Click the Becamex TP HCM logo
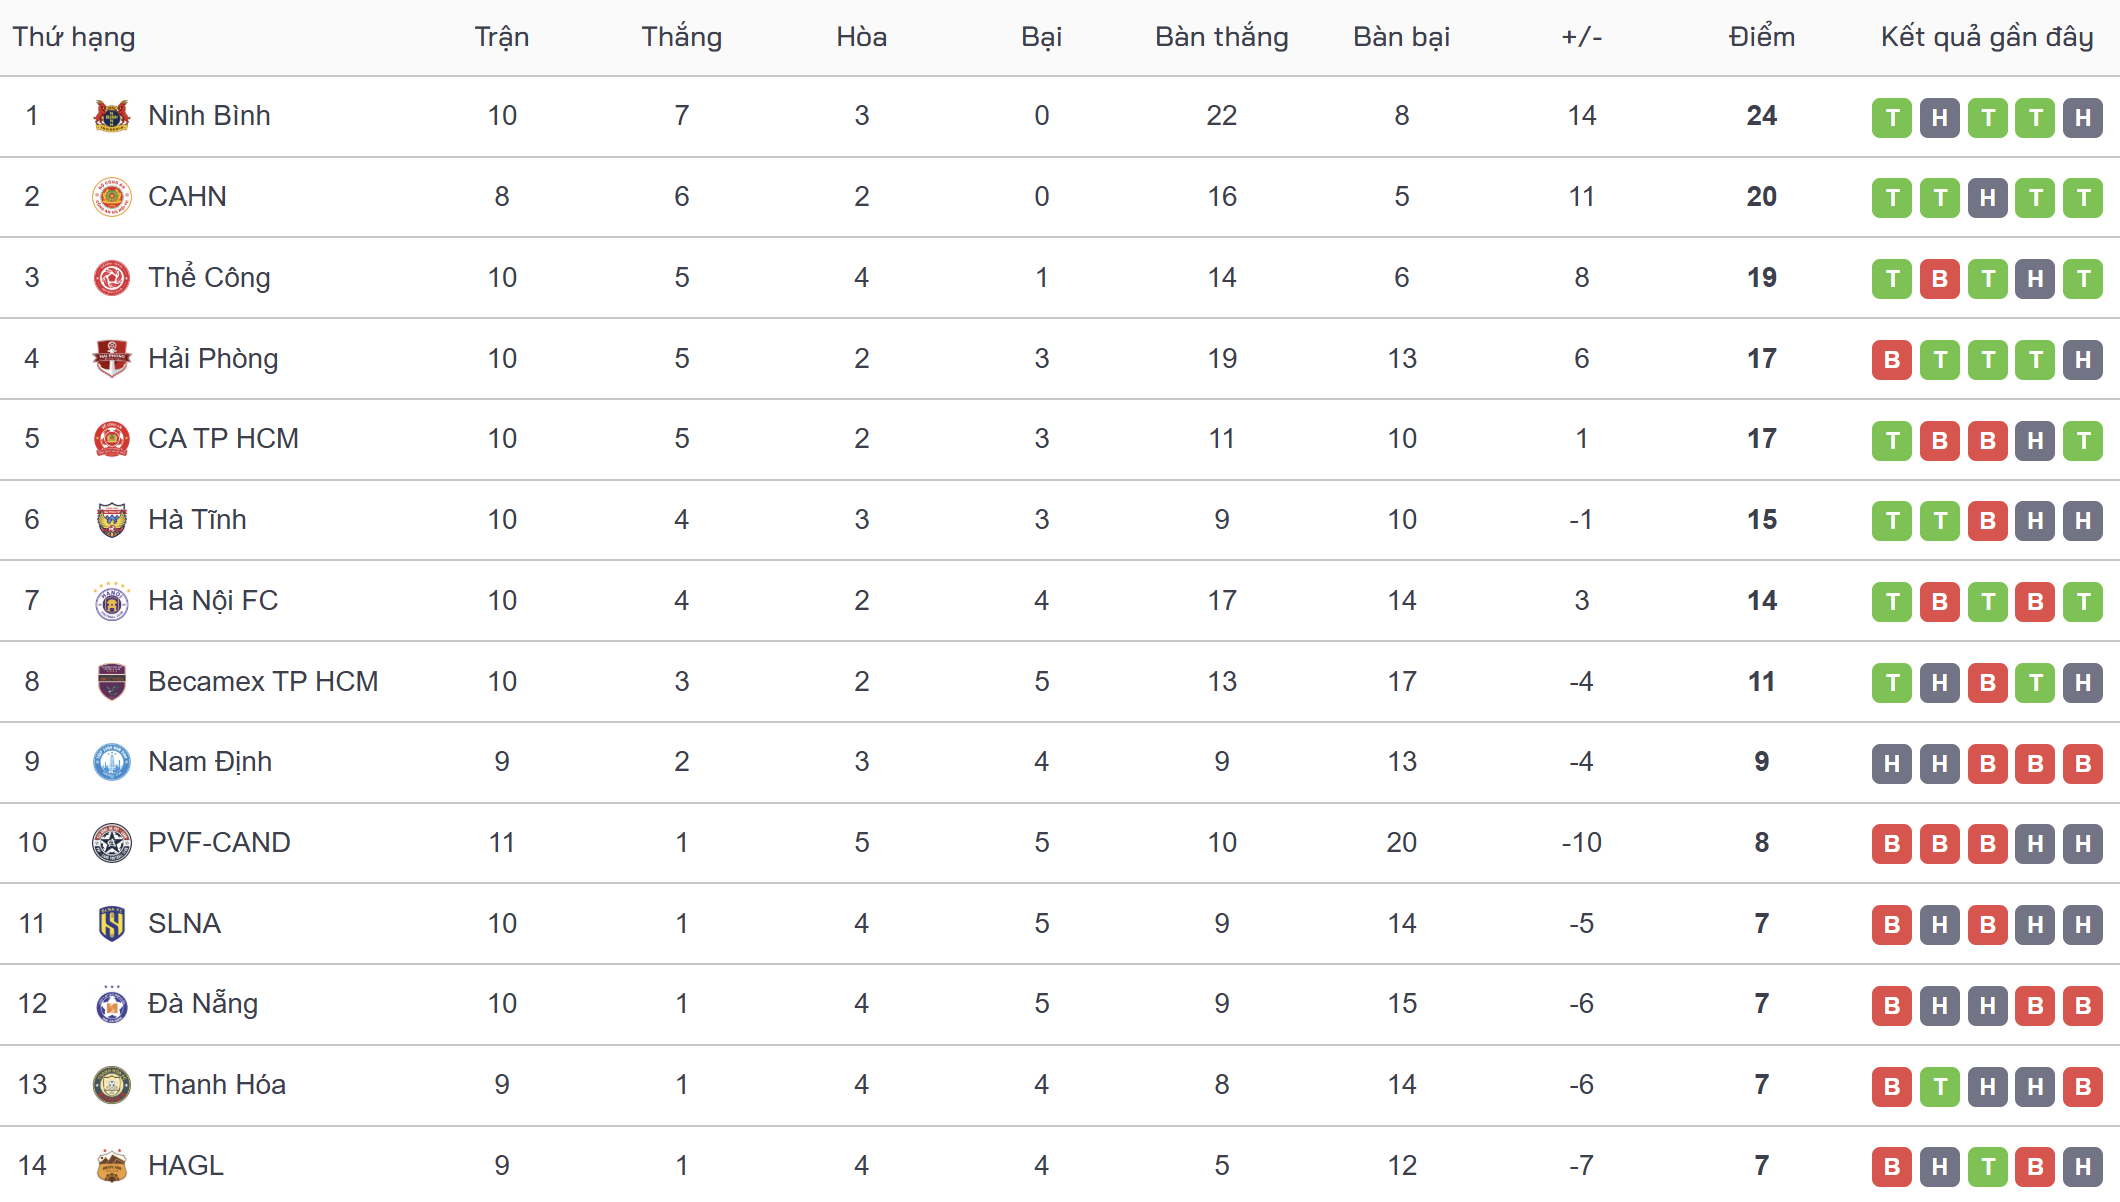 pyautogui.click(x=111, y=682)
